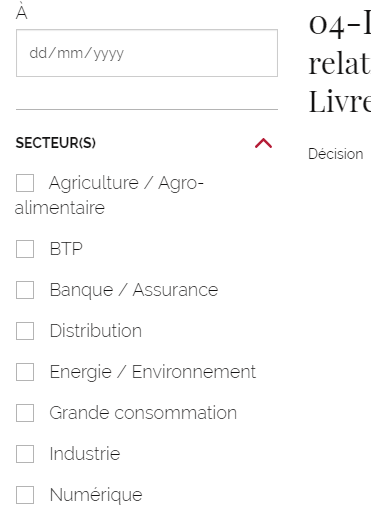Click the "Industrie" sector label

click(x=85, y=454)
